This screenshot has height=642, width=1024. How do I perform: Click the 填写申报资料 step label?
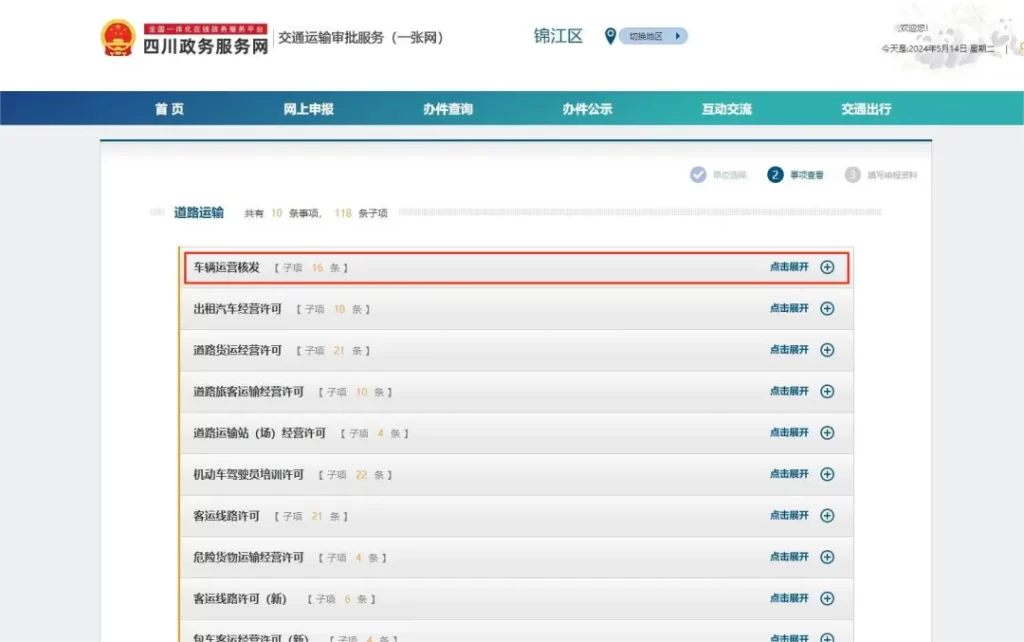(x=892, y=175)
